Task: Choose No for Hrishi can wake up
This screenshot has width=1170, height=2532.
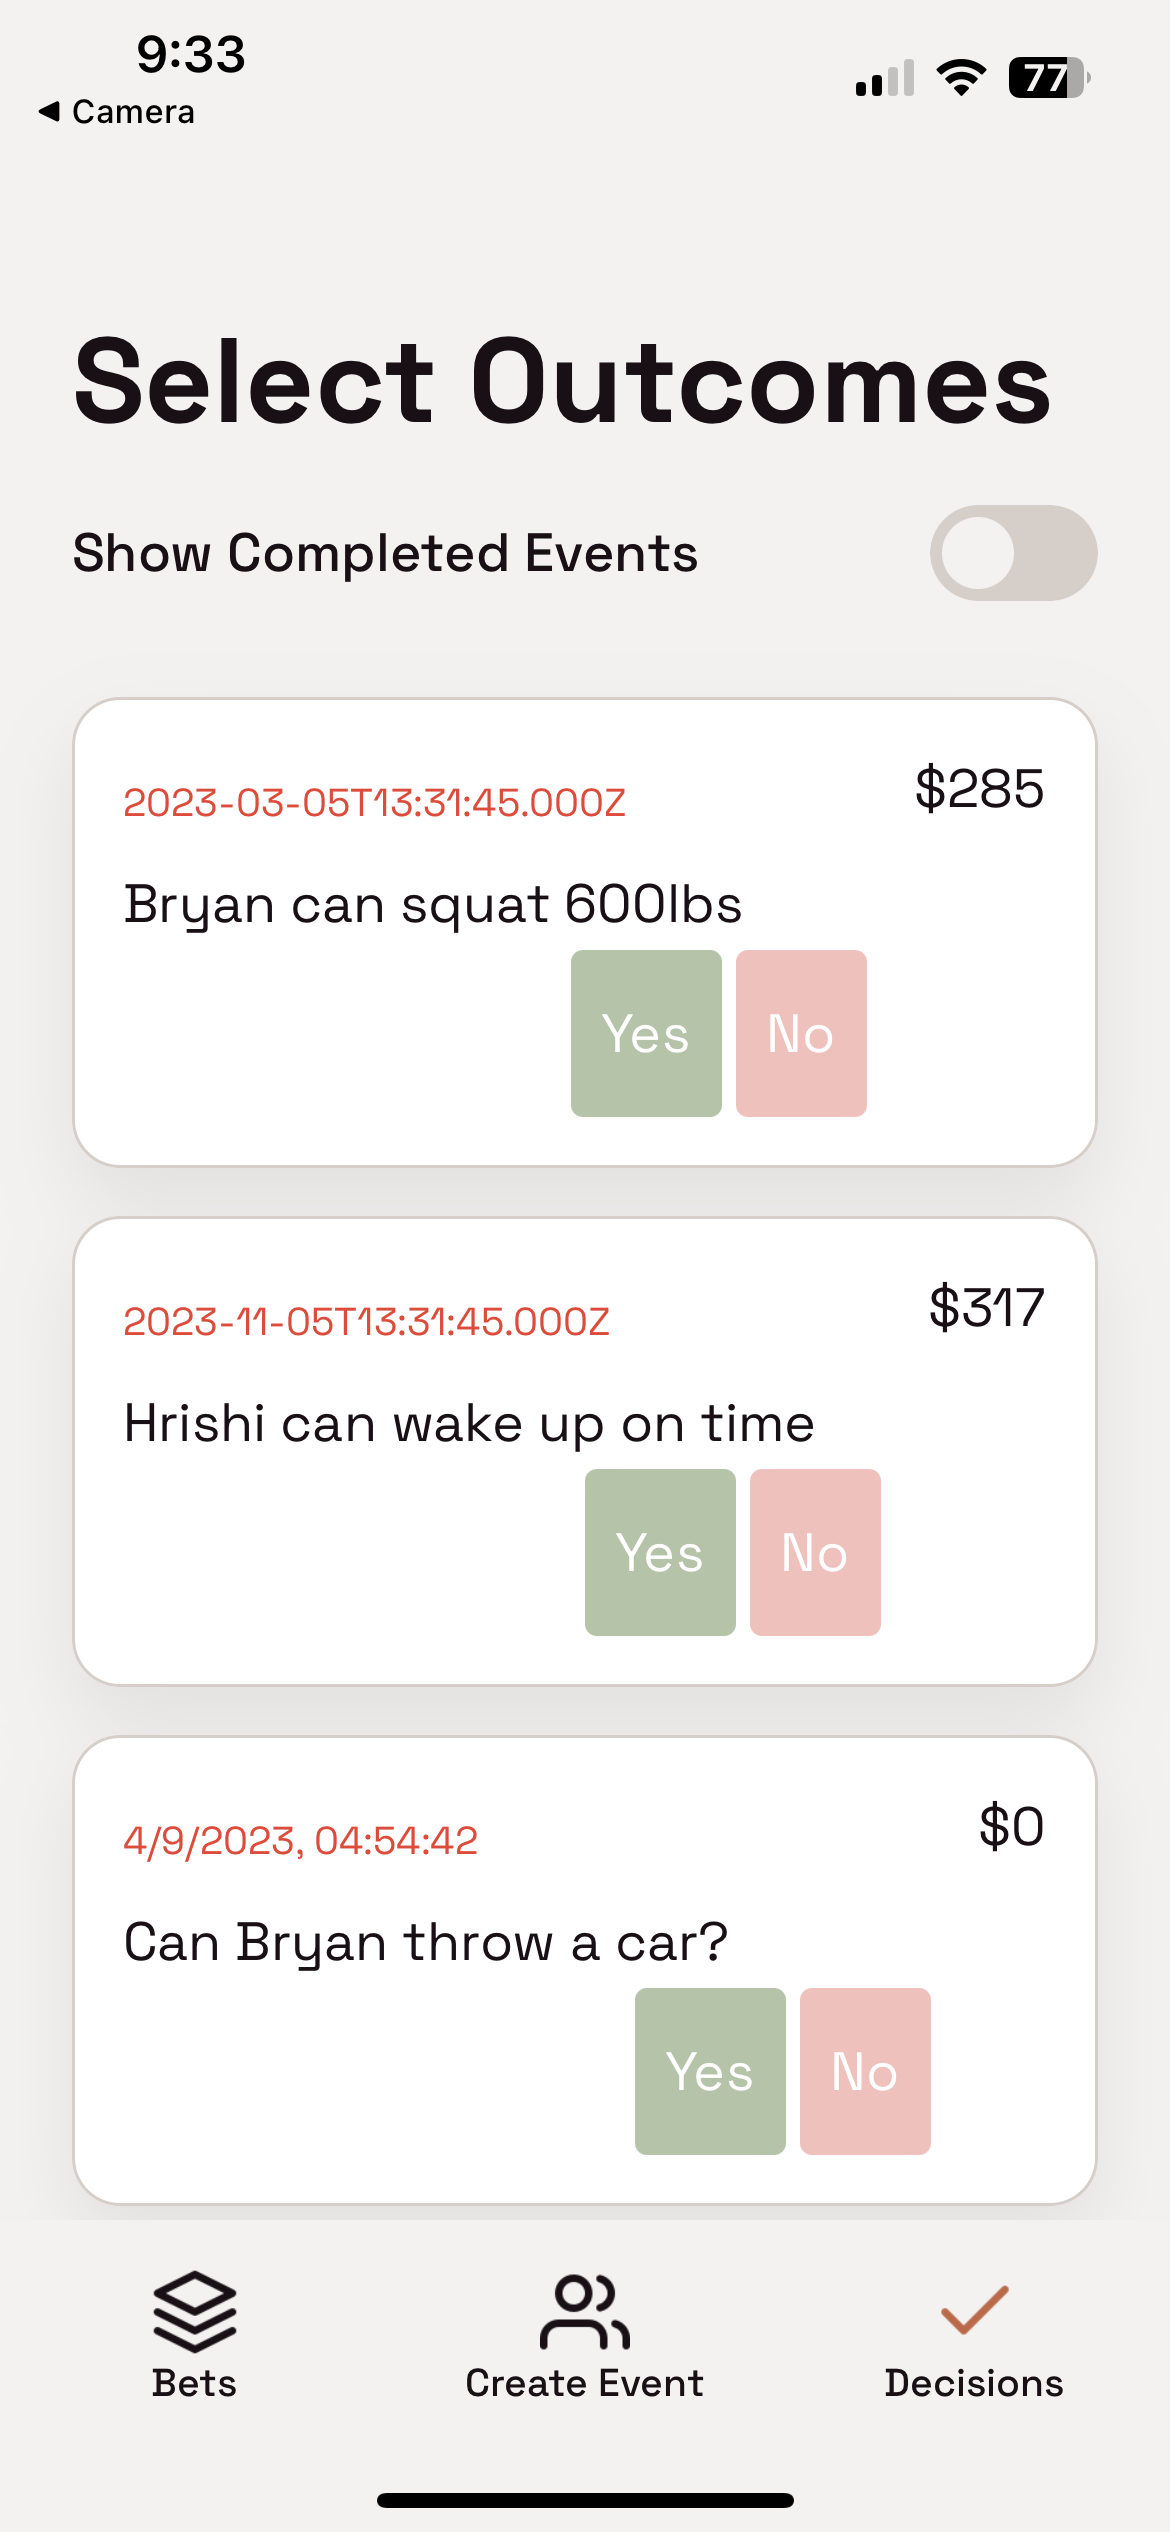Action: tap(815, 1552)
